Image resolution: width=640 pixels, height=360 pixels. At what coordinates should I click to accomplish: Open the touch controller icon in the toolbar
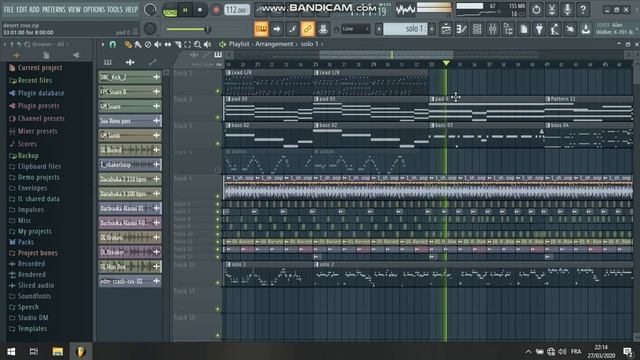570,29
